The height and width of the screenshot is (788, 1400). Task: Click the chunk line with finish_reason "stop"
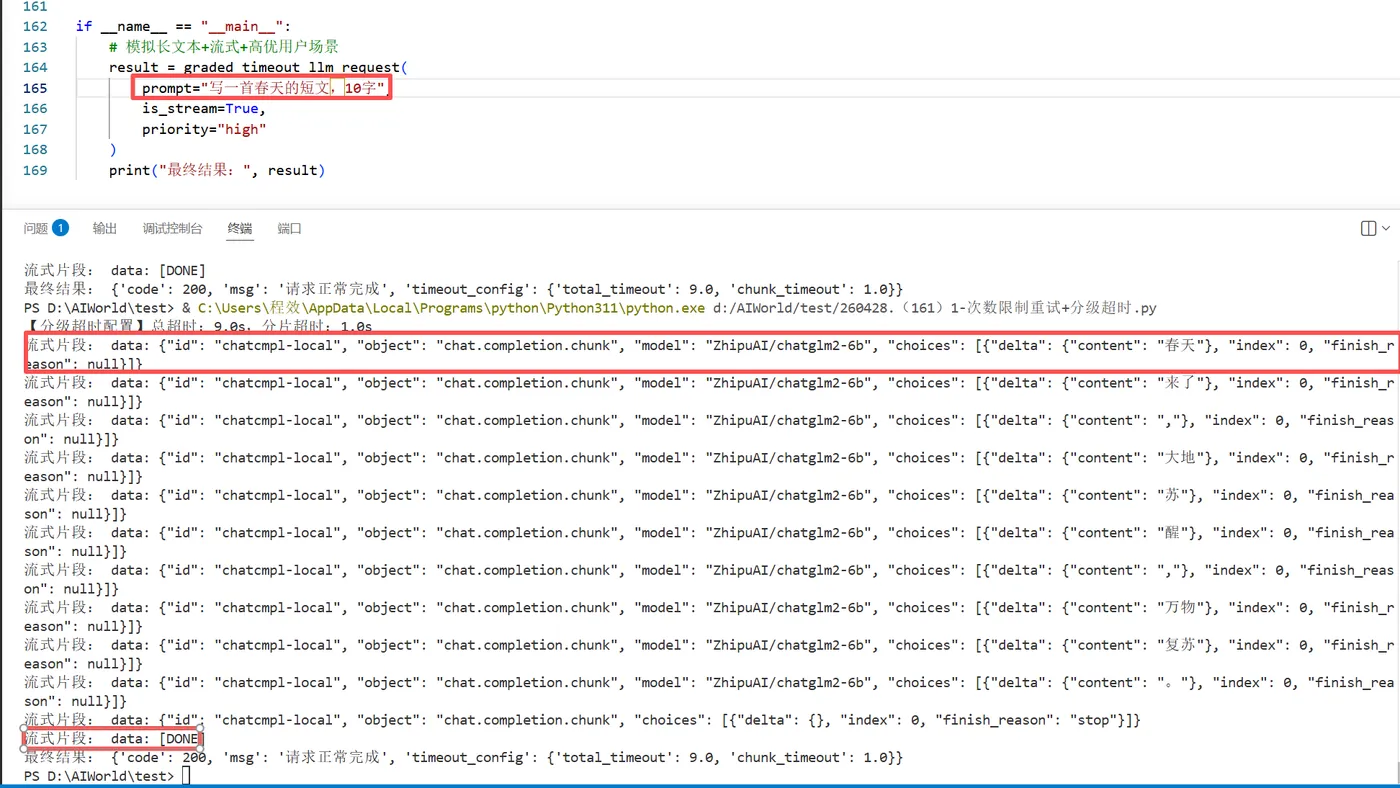pos(582,720)
